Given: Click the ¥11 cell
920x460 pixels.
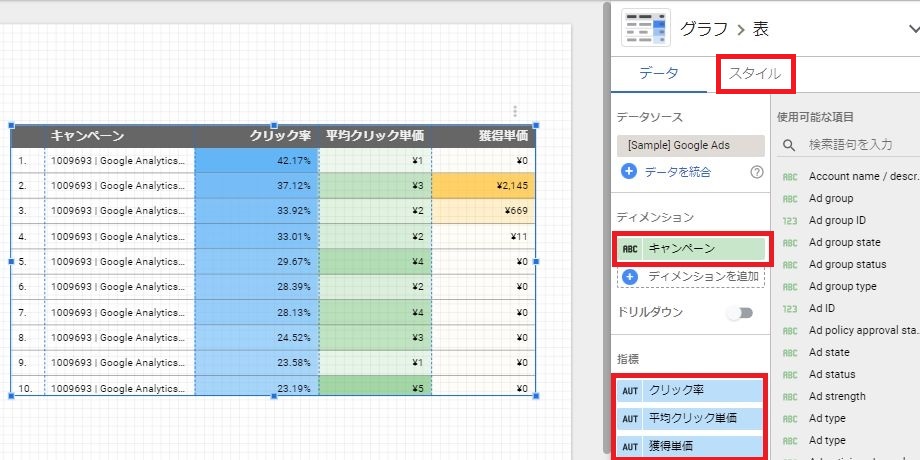Looking at the screenshot, I should [x=483, y=236].
